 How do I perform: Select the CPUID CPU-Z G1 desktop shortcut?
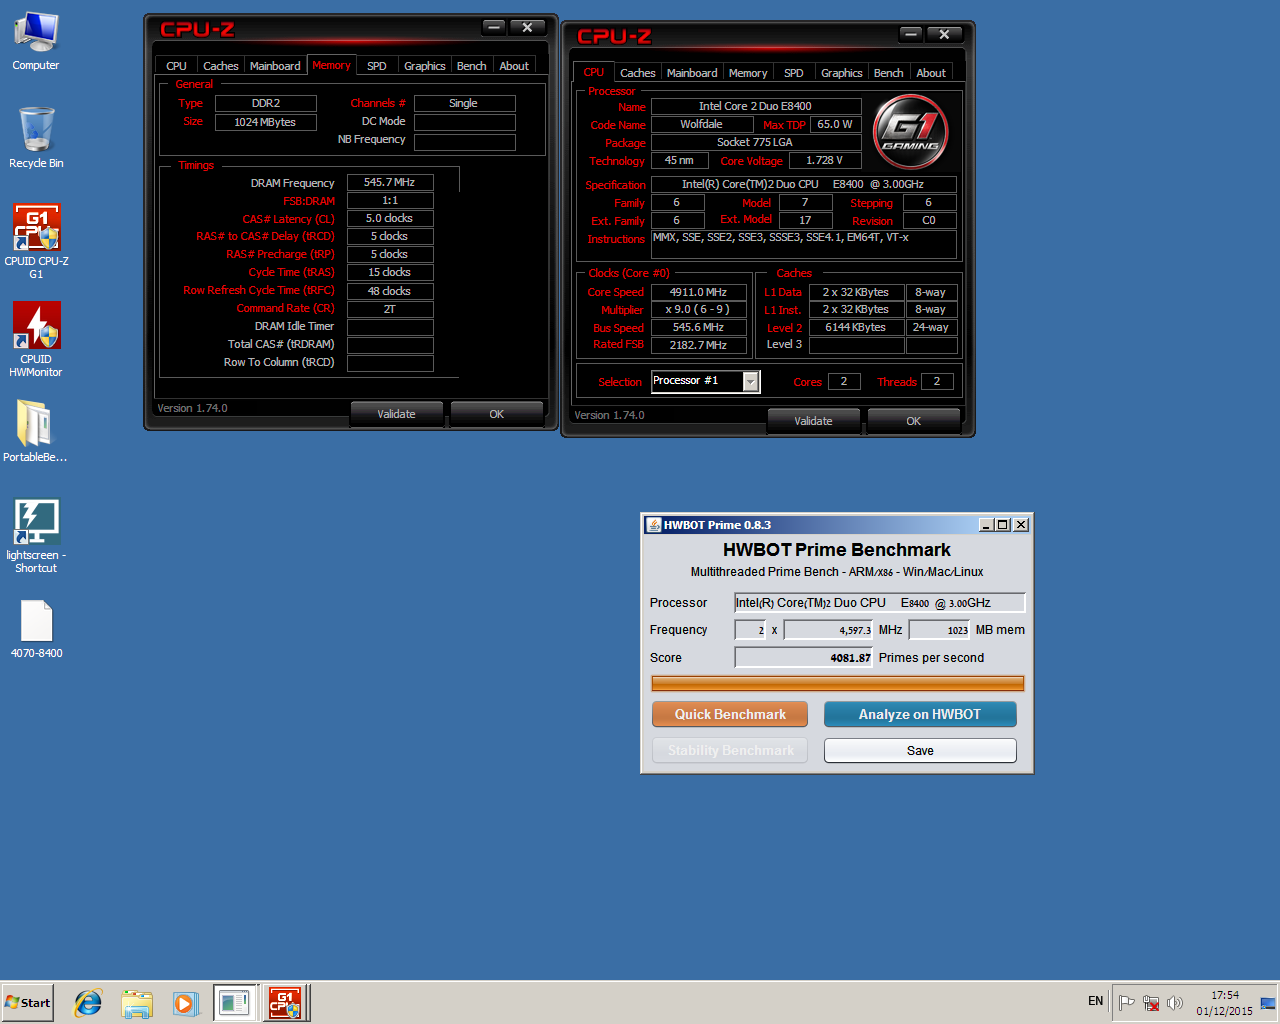(x=36, y=241)
